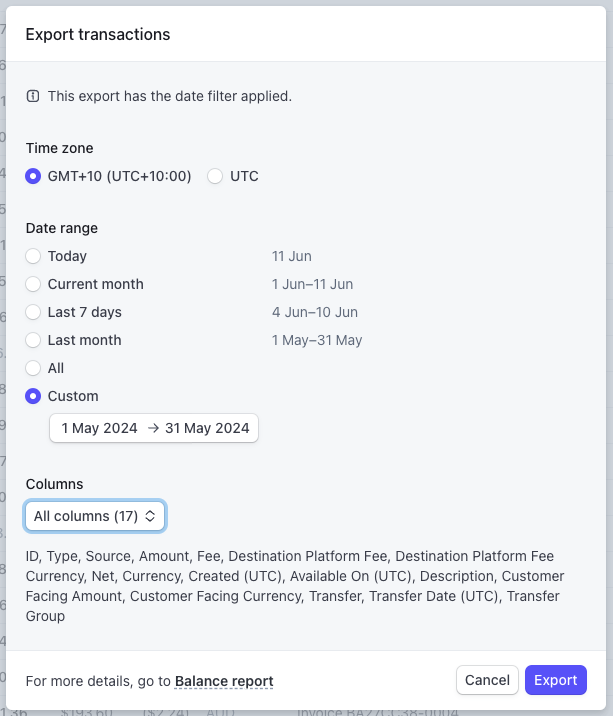Click the info icon beside date filter notice
The width and height of the screenshot is (613, 716).
(33, 97)
